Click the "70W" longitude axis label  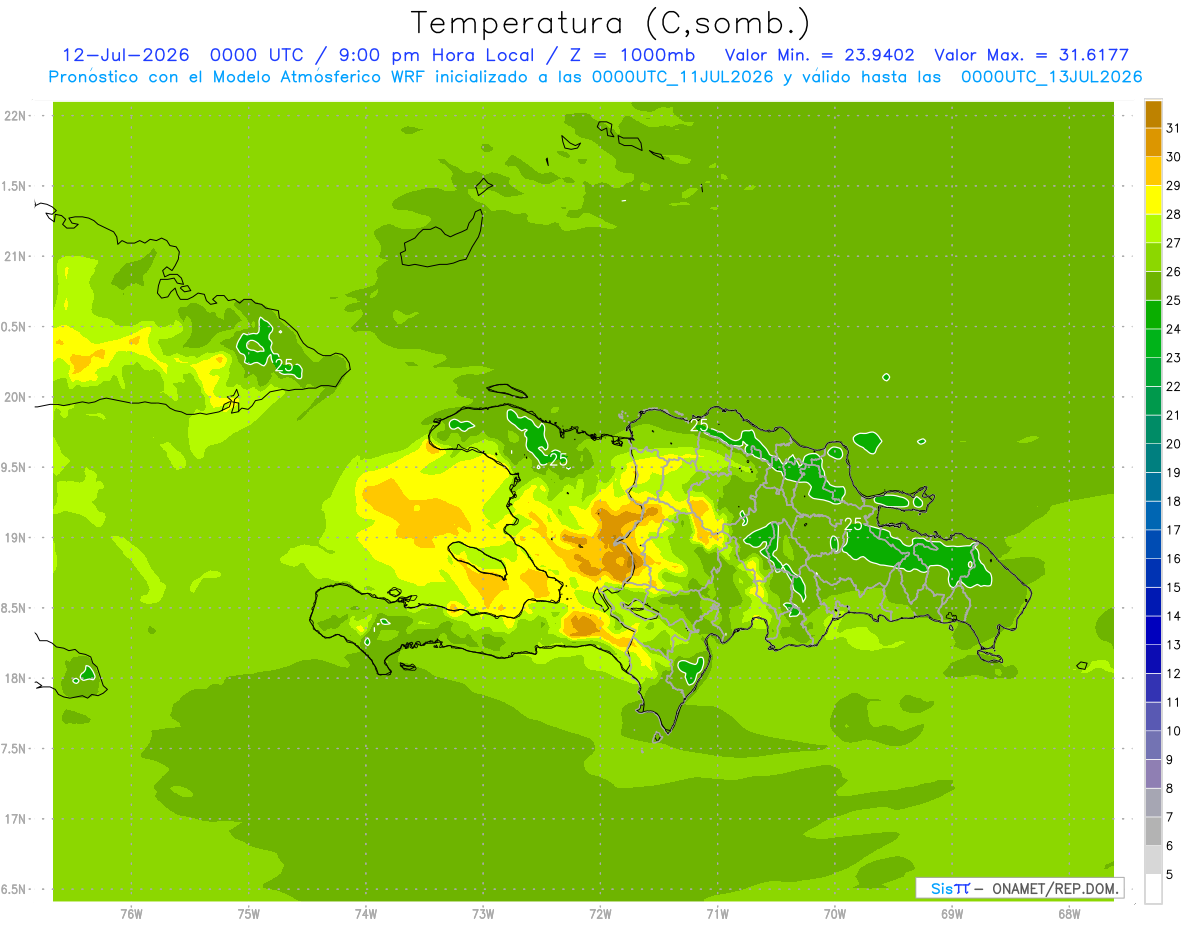point(834,914)
